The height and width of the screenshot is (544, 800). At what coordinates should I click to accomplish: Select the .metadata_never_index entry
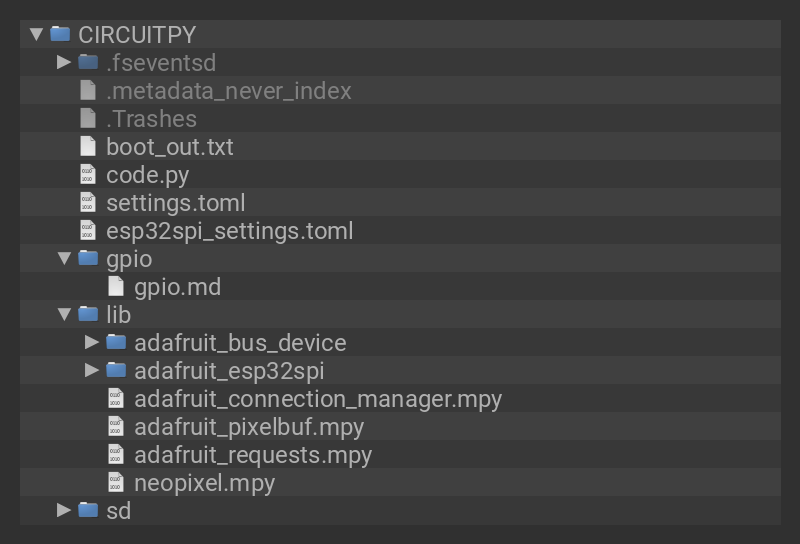pyautogui.click(x=228, y=91)
